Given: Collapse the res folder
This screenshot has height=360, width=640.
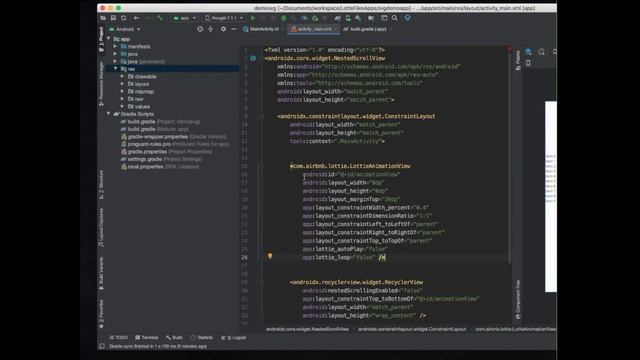Looking at the screenshot, I should pyautogui.click(x=116, y=69).
